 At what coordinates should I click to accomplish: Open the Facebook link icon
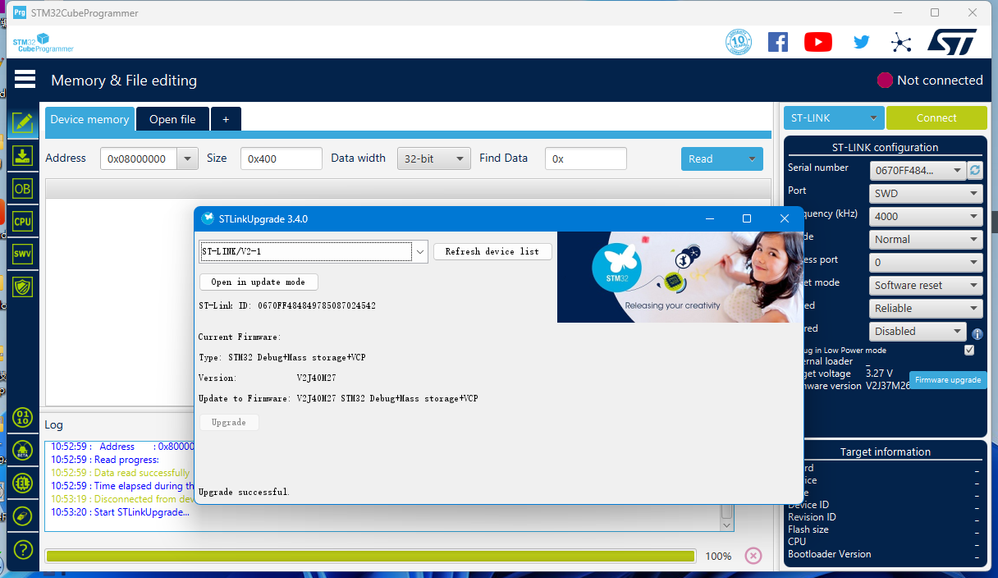778,42
